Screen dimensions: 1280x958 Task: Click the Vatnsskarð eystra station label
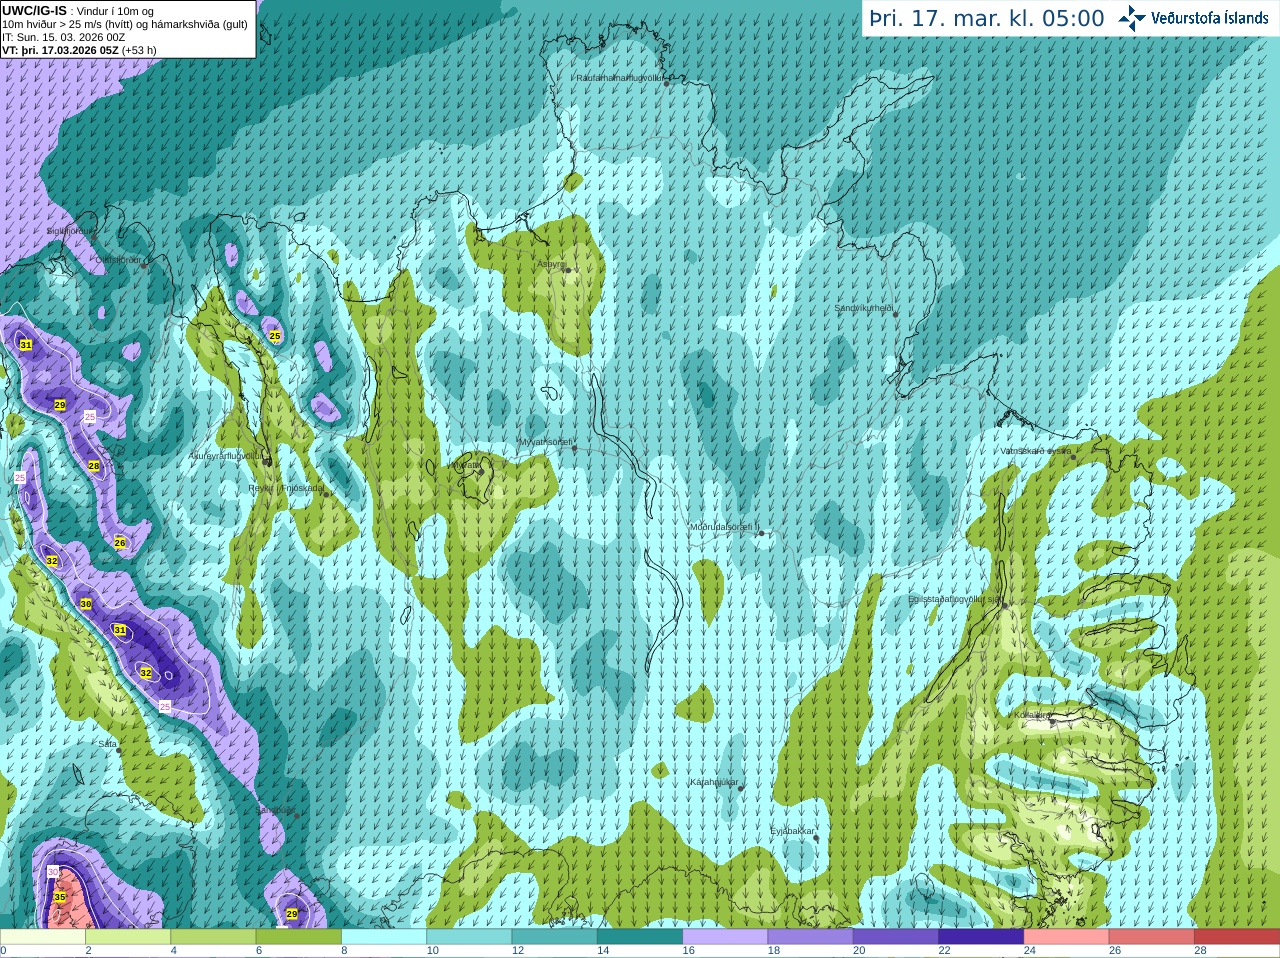[1035, 451]
